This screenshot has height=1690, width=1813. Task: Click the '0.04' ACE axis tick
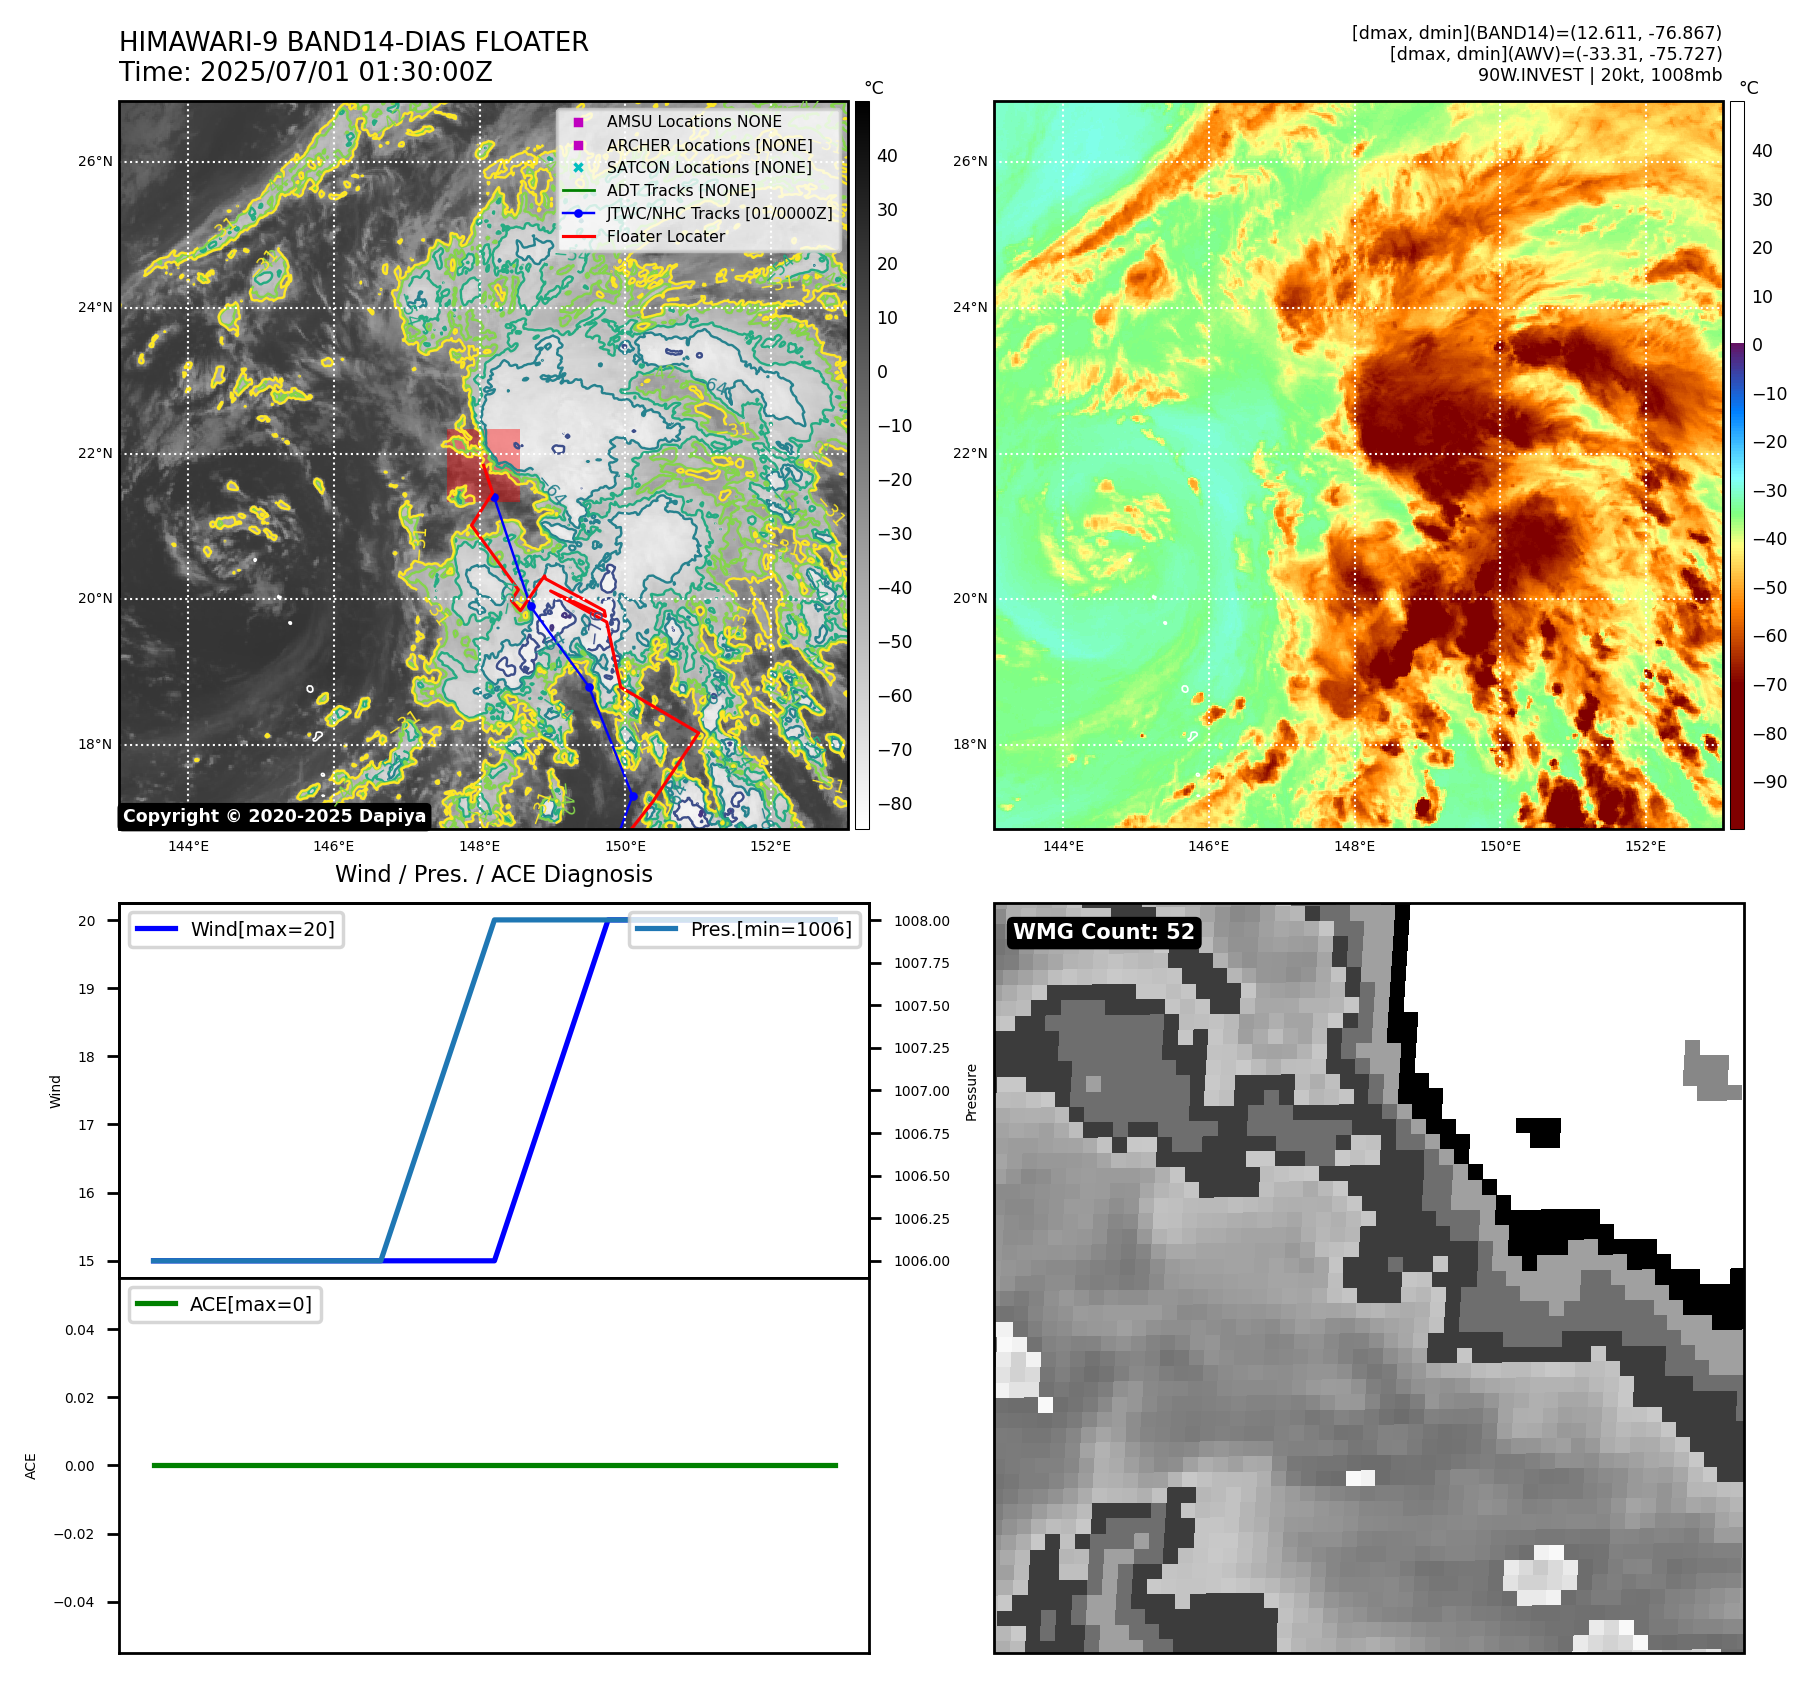click(80, 1330)
